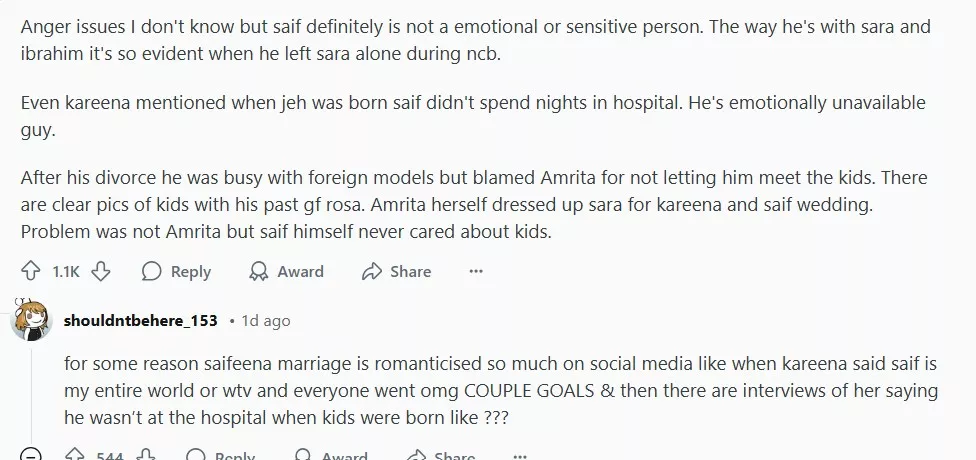Open the three-dot more options menu

(476, 271)
